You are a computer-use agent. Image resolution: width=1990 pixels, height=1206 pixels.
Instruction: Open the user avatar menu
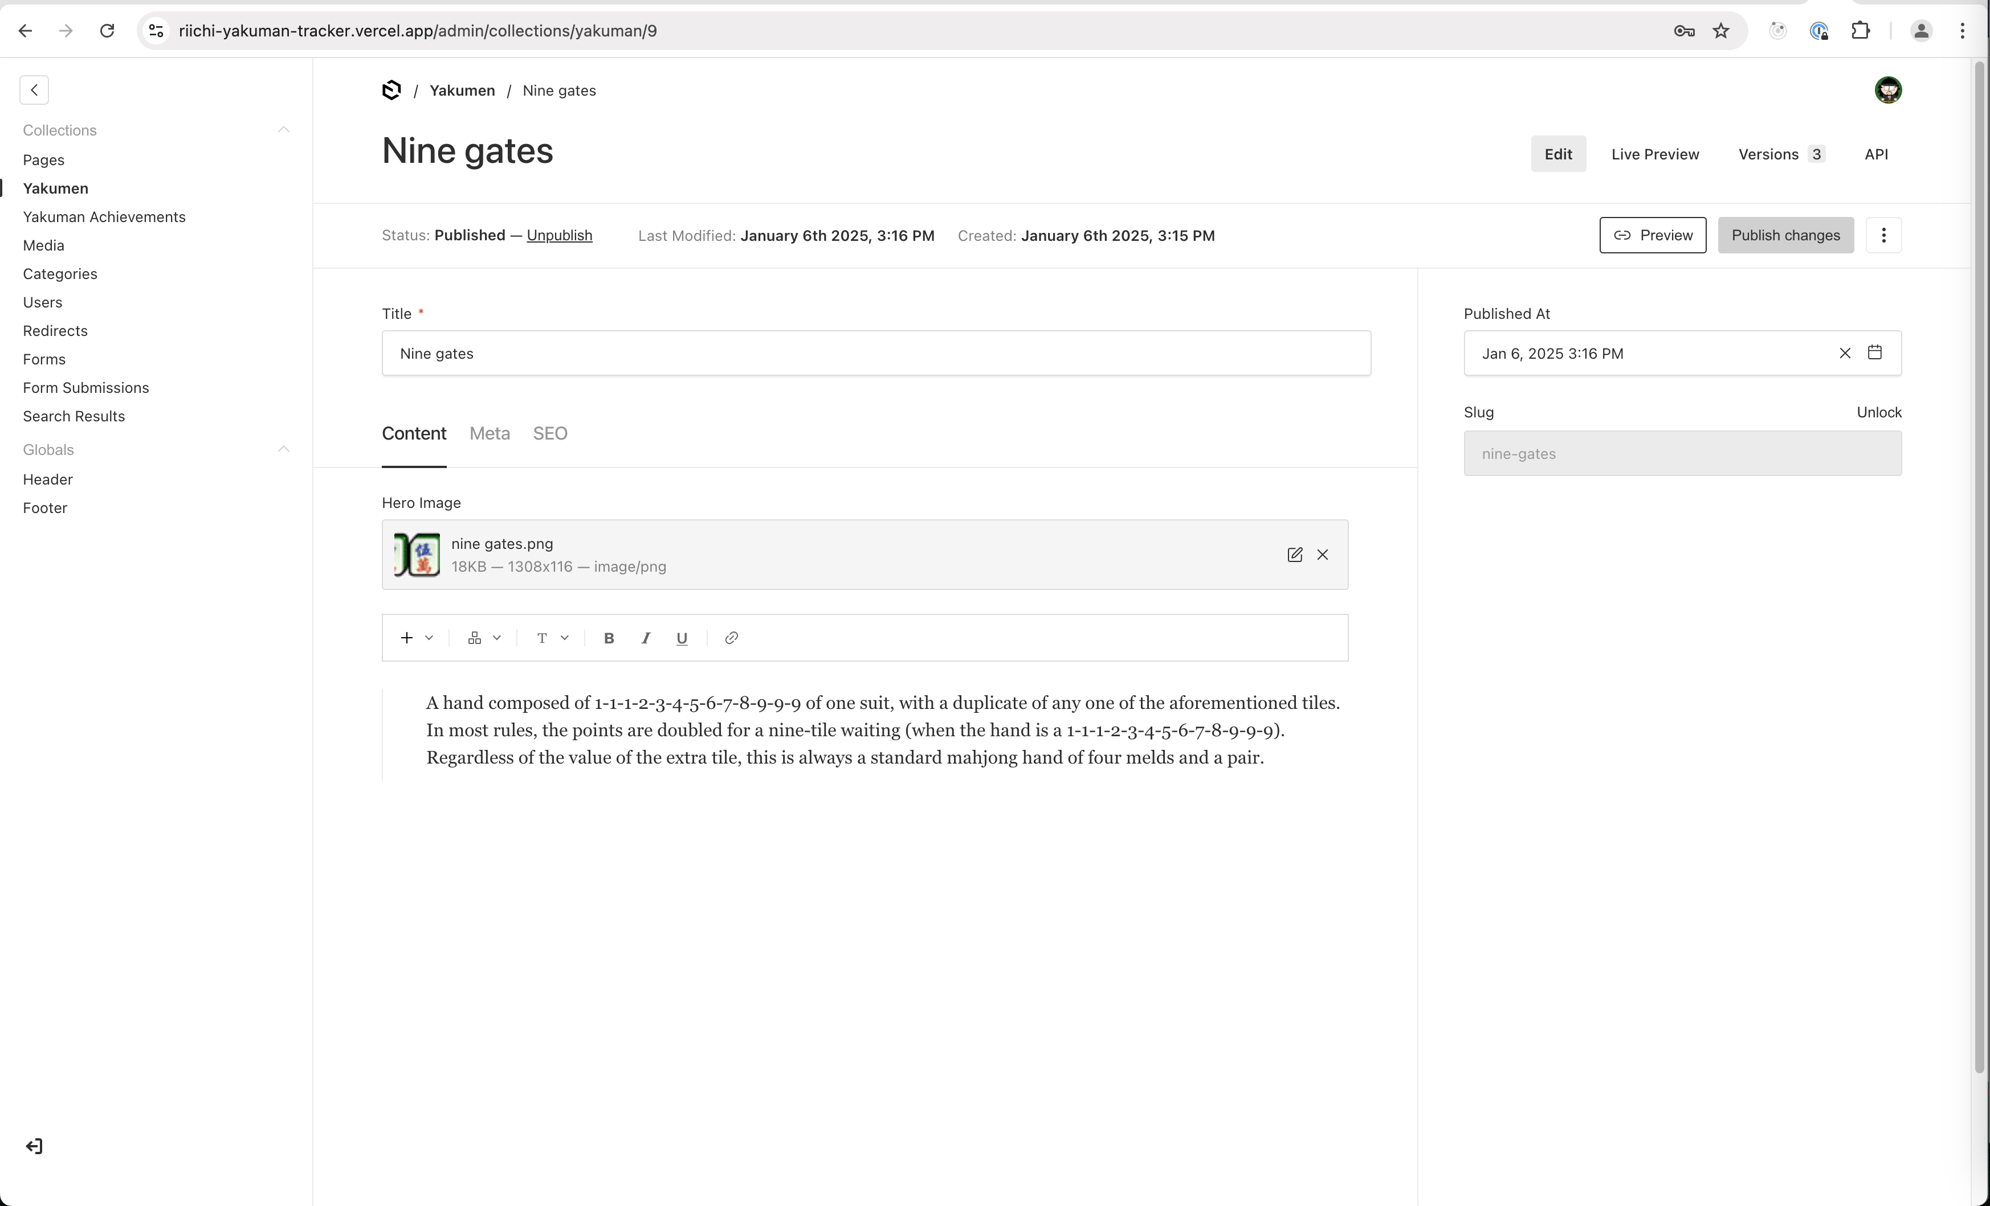(1888, 89)
